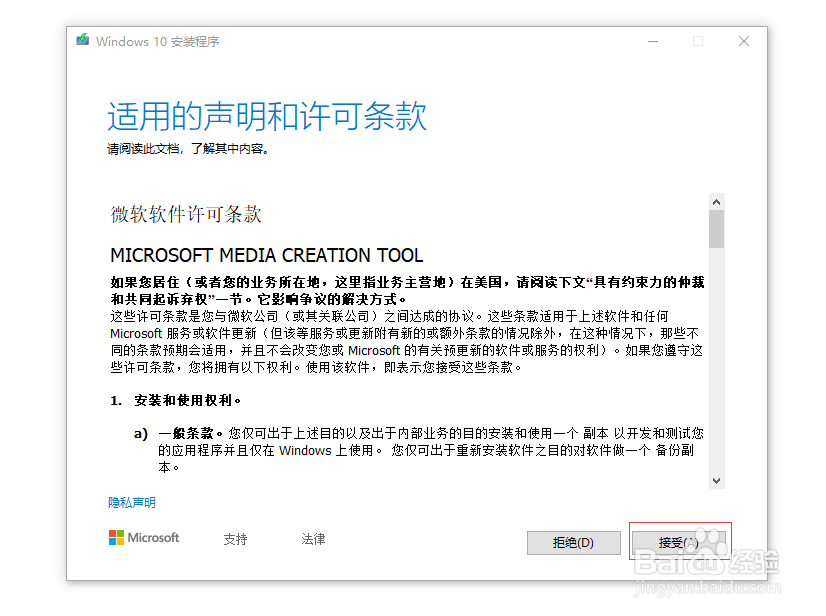Click the Windows 10 setup title bar icon
Screen dimensions: 826x616
[83, 40]
